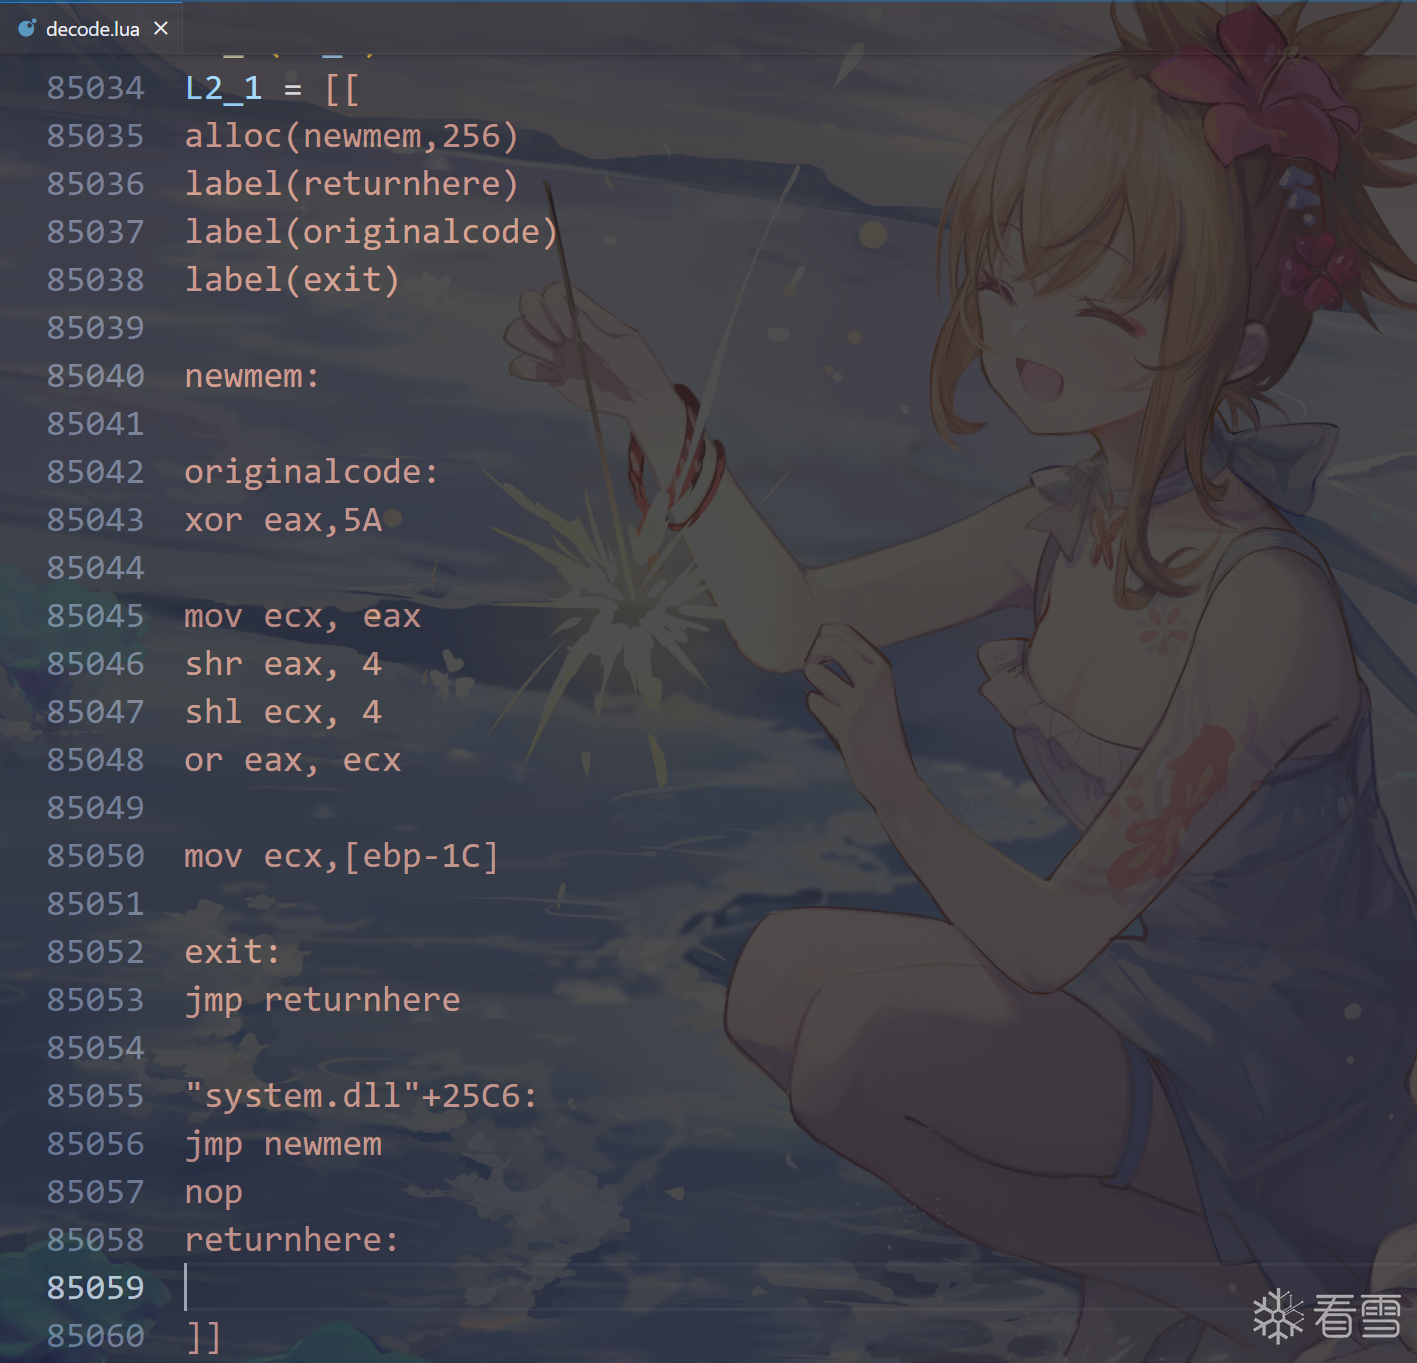The image size is (1417, 1363).
Task: Place cursor at mov ecx,[ebp-1C]
Action: [x=341, y=856]
